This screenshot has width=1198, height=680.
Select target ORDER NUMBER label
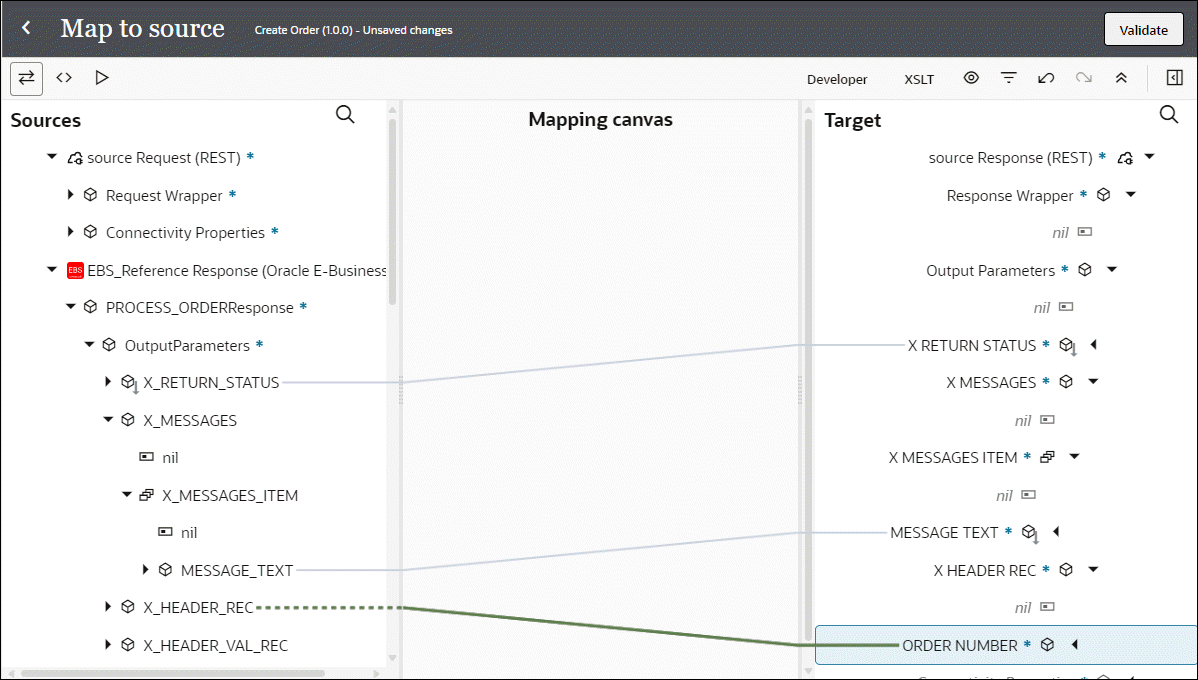(960, 646)
